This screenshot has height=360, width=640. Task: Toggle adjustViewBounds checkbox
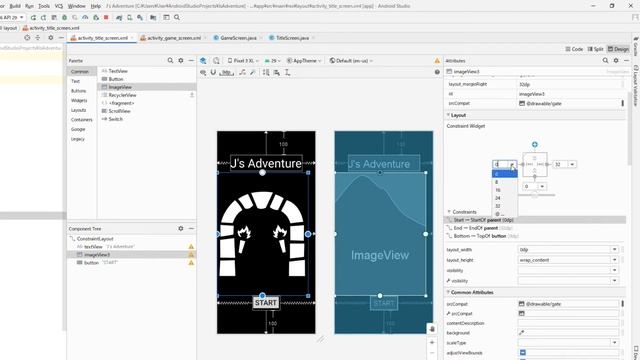pyautogui.click(x=522, y=352)
